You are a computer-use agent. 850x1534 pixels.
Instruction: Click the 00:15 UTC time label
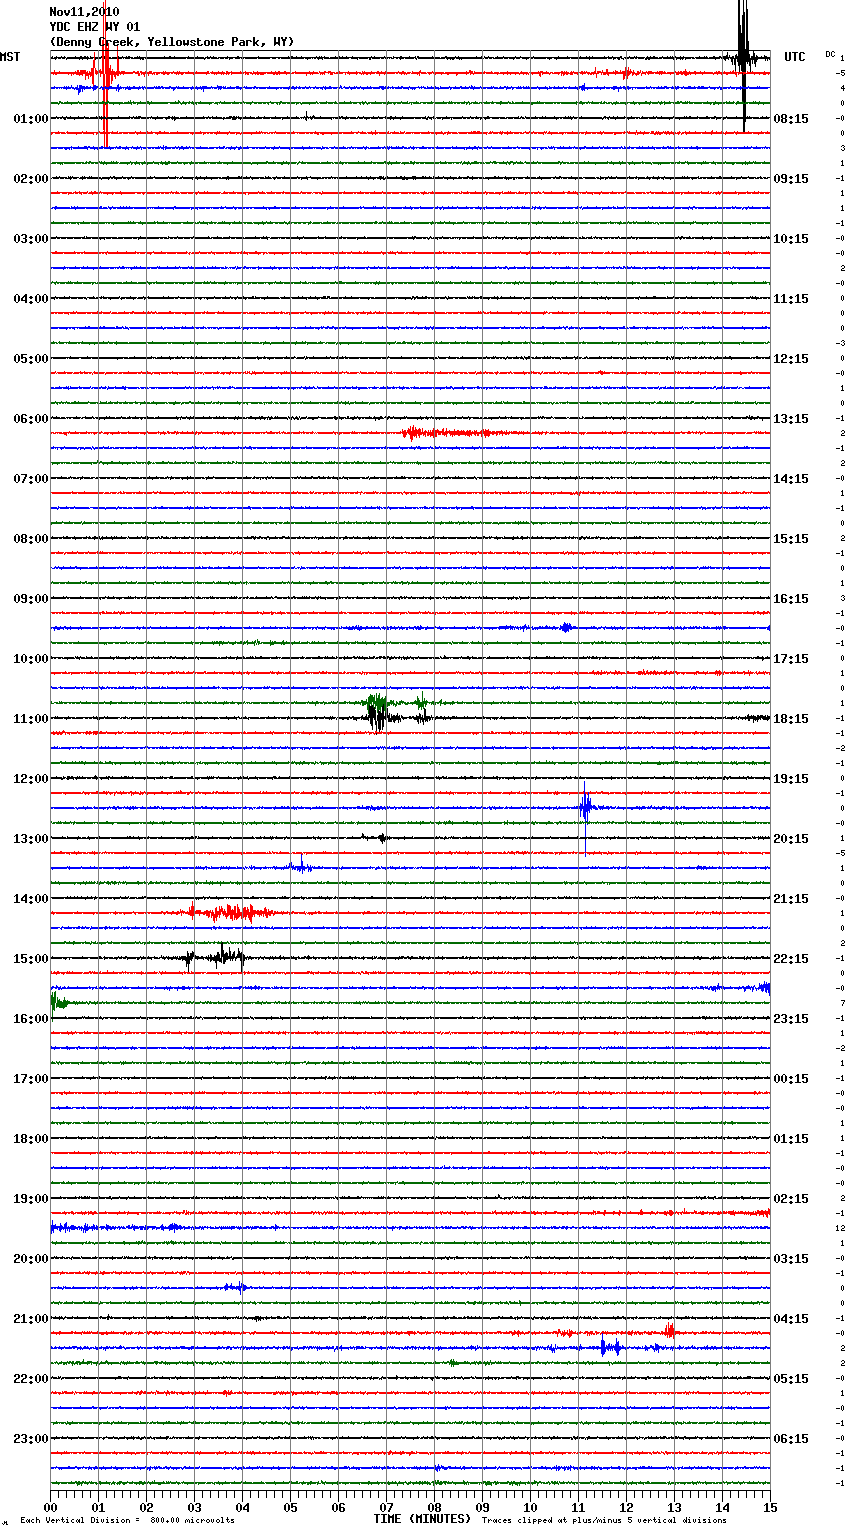coord(791,1079)
